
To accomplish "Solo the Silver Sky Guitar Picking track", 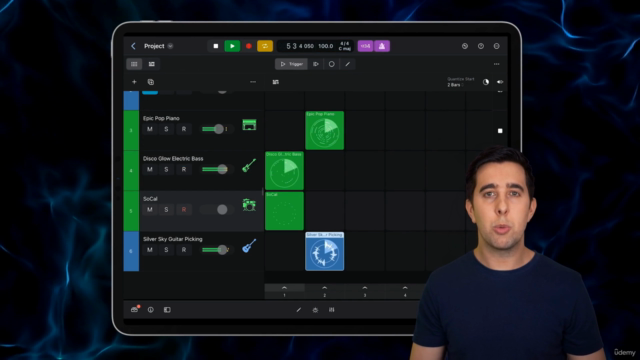I will (x=166, y=250).
